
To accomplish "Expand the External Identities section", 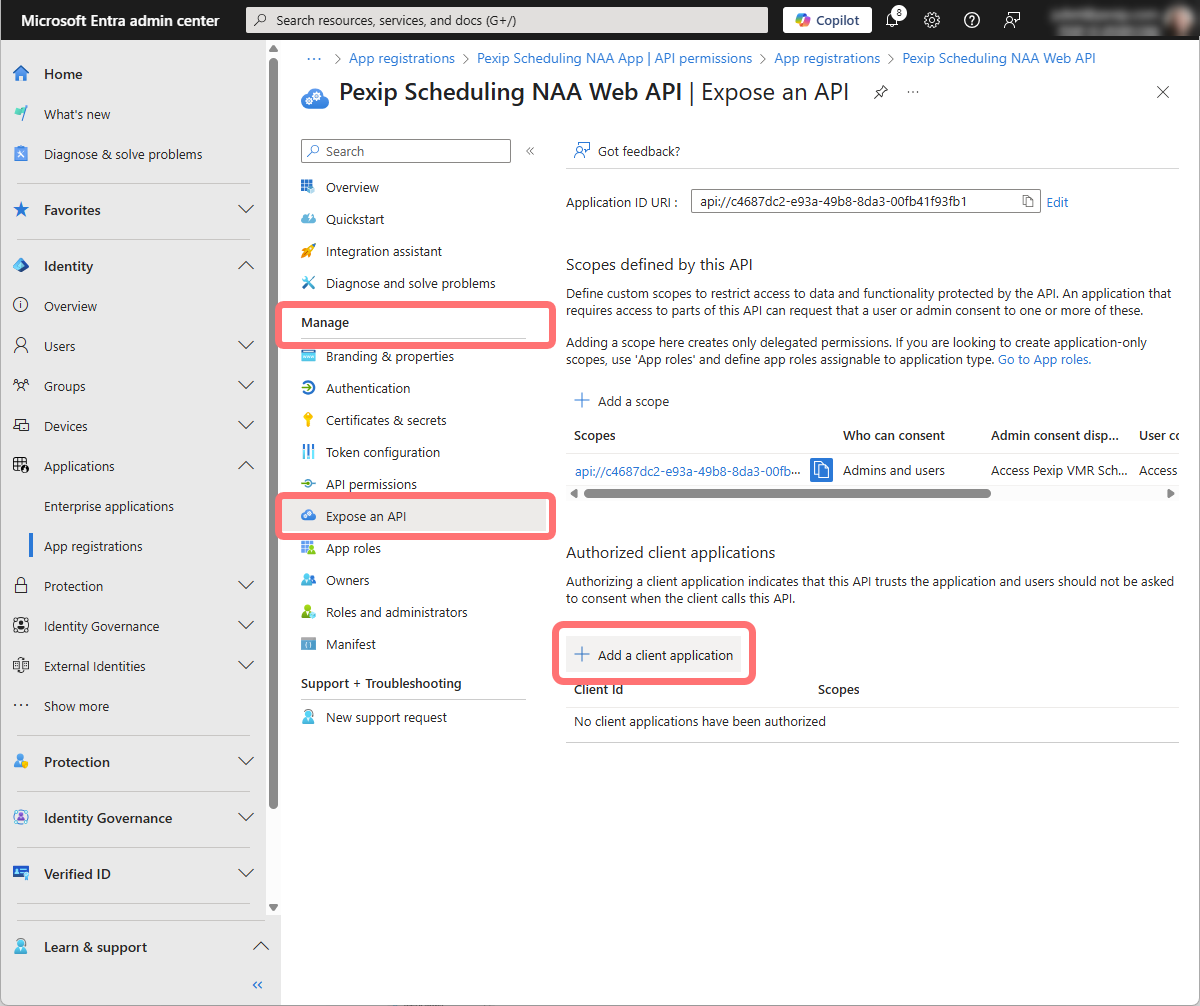I will click(246, 666).
